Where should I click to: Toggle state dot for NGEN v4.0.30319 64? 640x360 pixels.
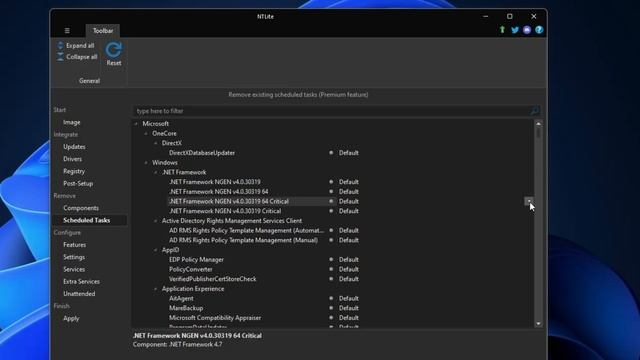coord(331,191)
